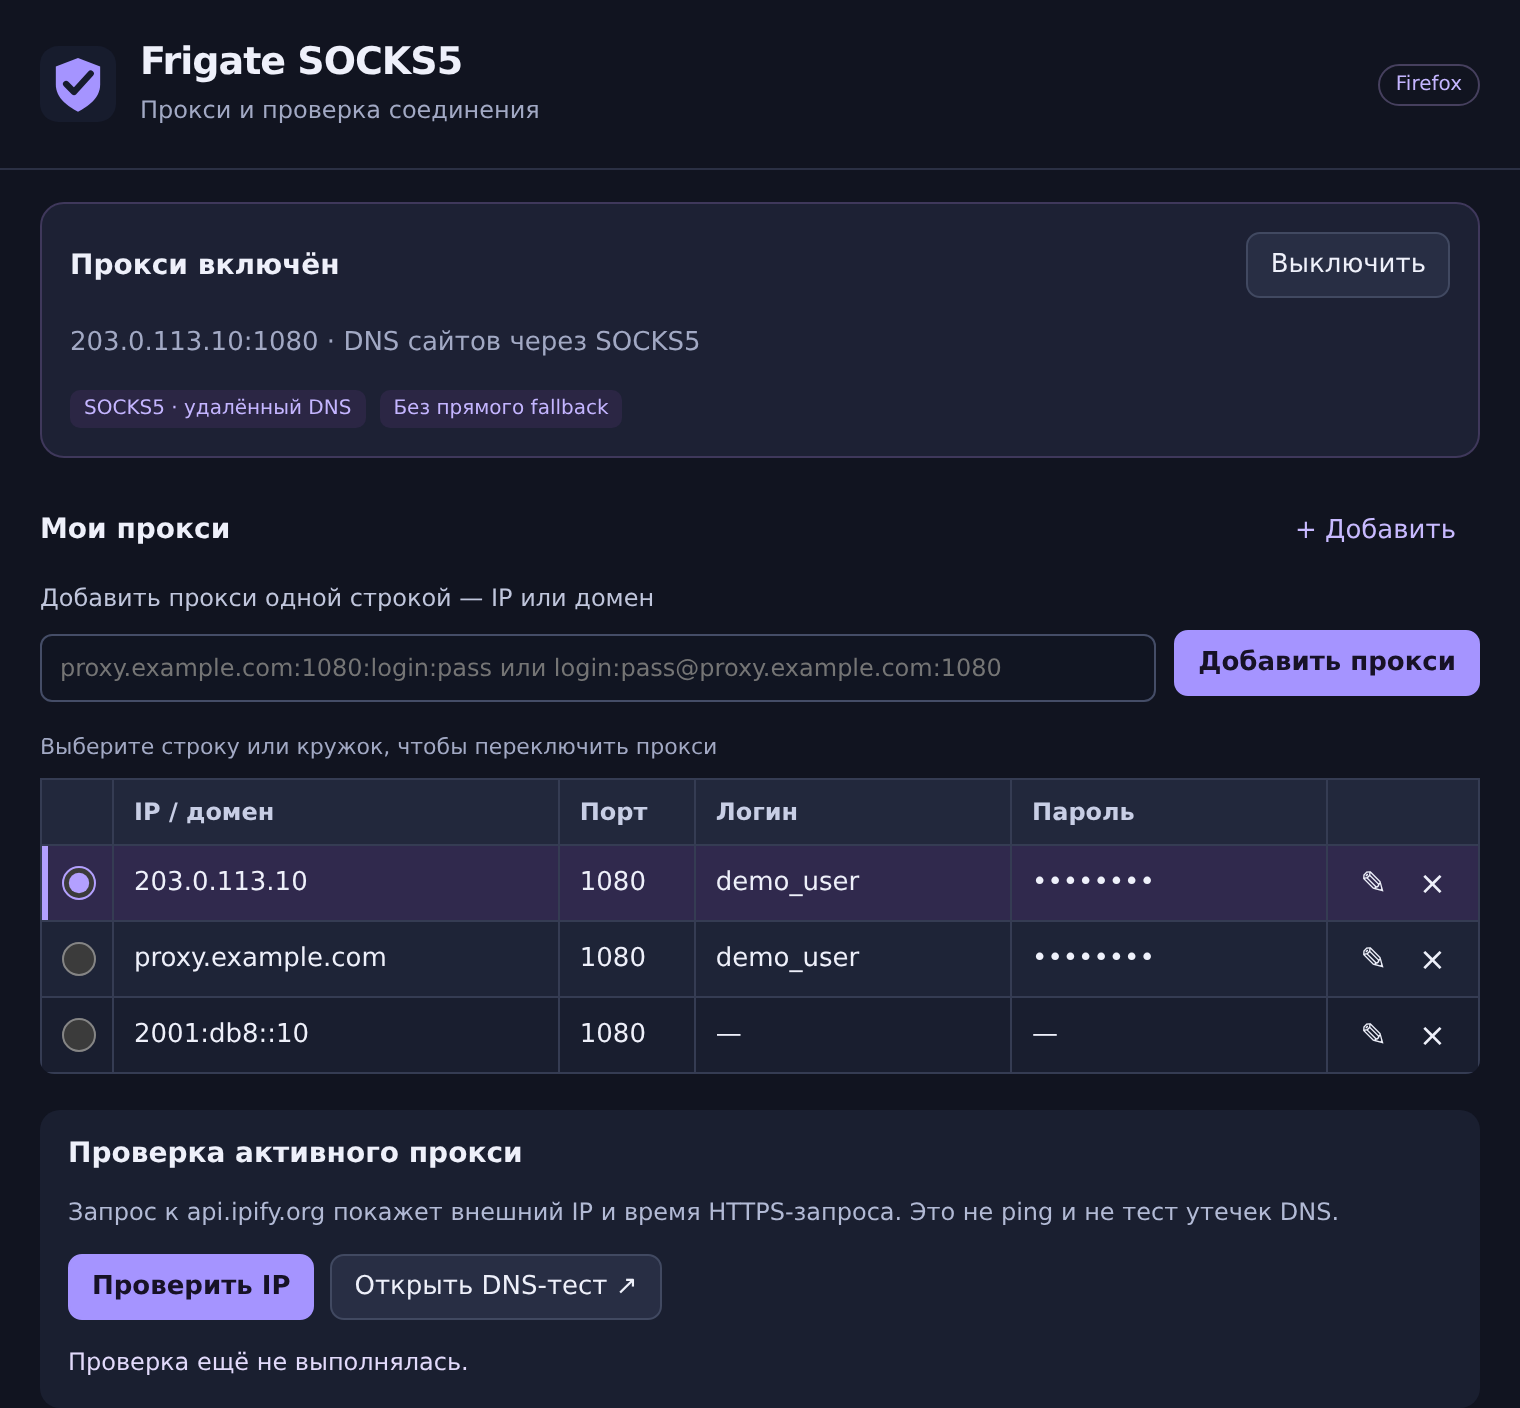This screenshot has height=1408, width=1520.
Task: Click the Логин column header
Action: pyautogui.click(x=853, y=812)
